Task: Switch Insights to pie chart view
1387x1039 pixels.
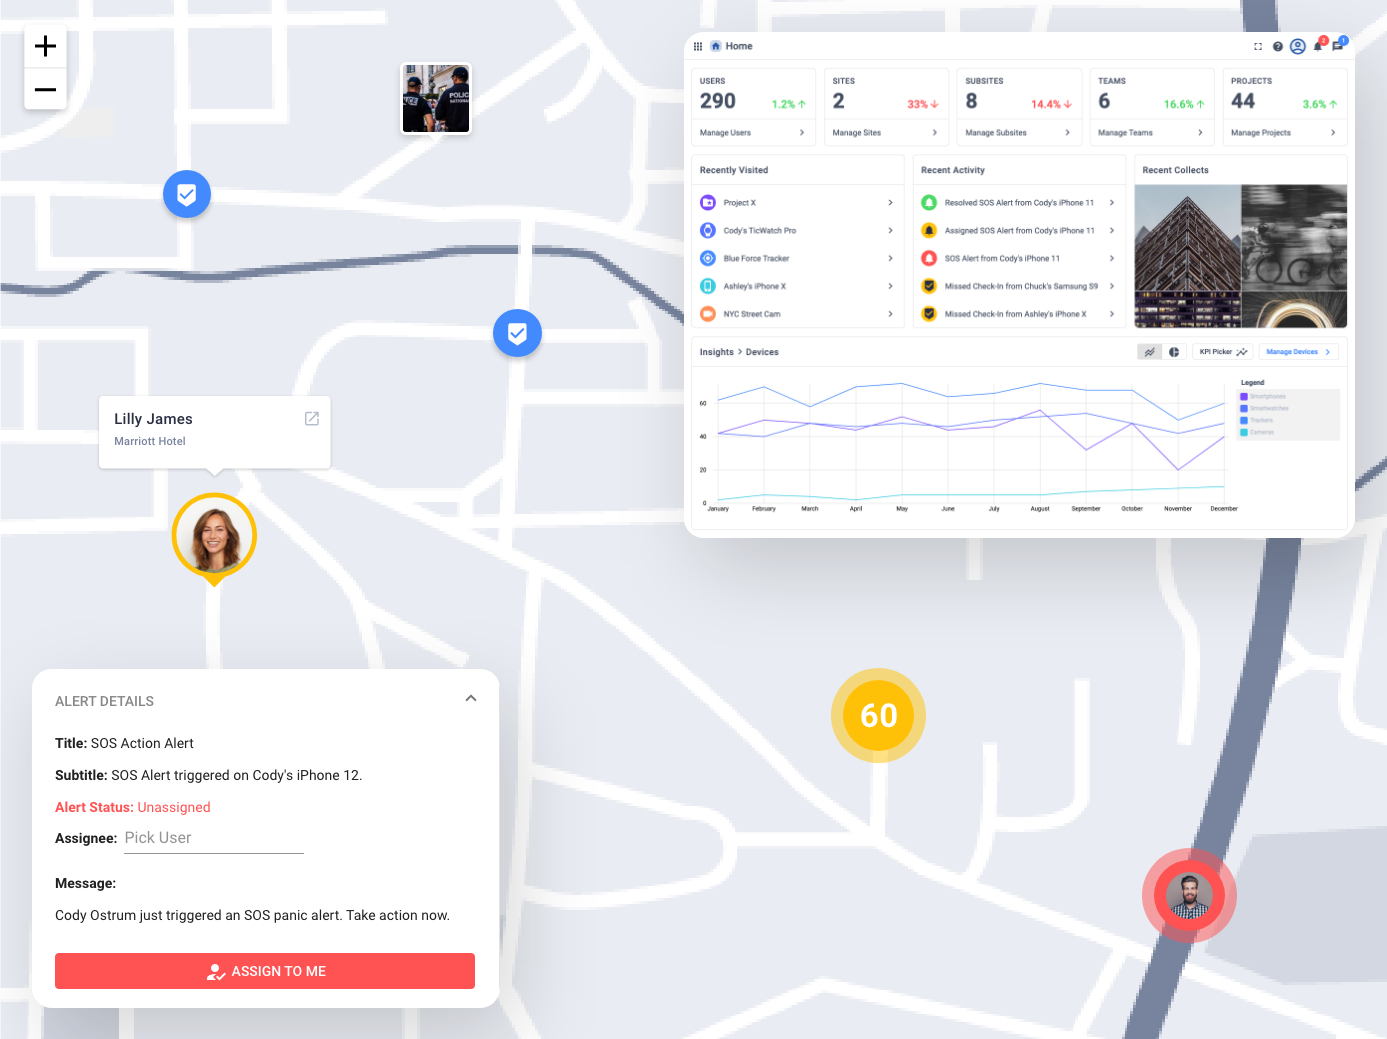Action: pyautogui.click(x=1174, y=352)
